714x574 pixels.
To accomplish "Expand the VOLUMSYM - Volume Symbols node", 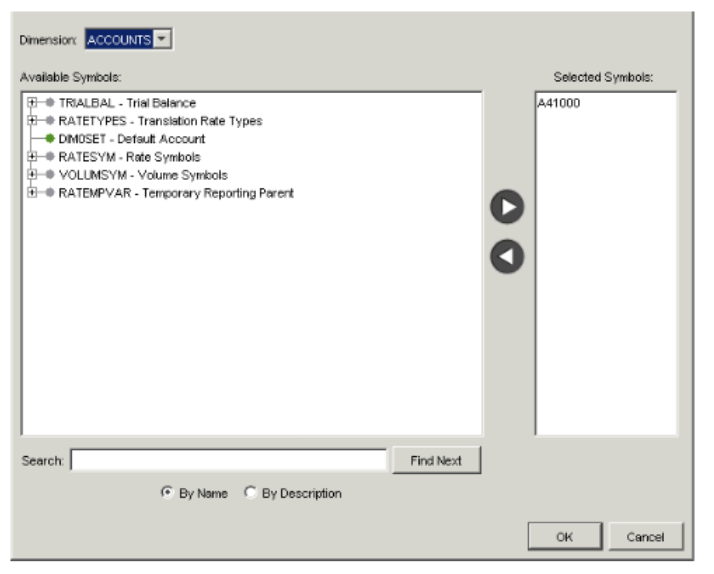I will coord(32,175).
